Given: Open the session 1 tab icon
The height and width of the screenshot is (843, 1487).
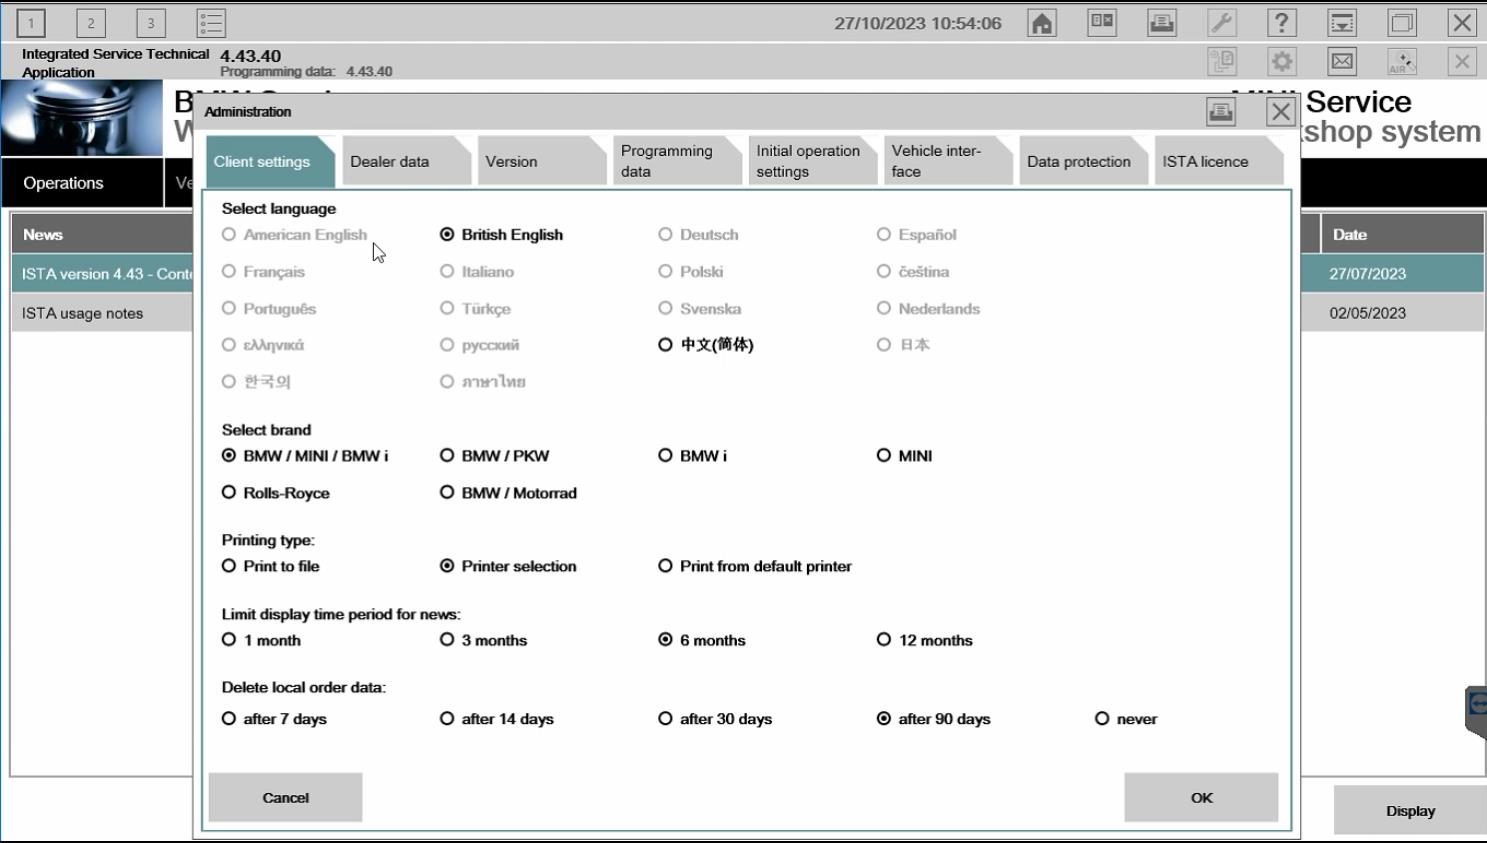Looking at the screenshot, I should tap(31, 23).
